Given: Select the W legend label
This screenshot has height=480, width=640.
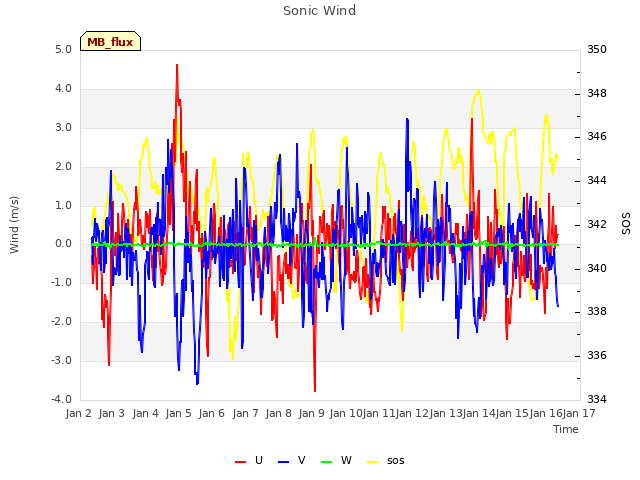Looking at the screenshot, I should (x=346, y=460).
